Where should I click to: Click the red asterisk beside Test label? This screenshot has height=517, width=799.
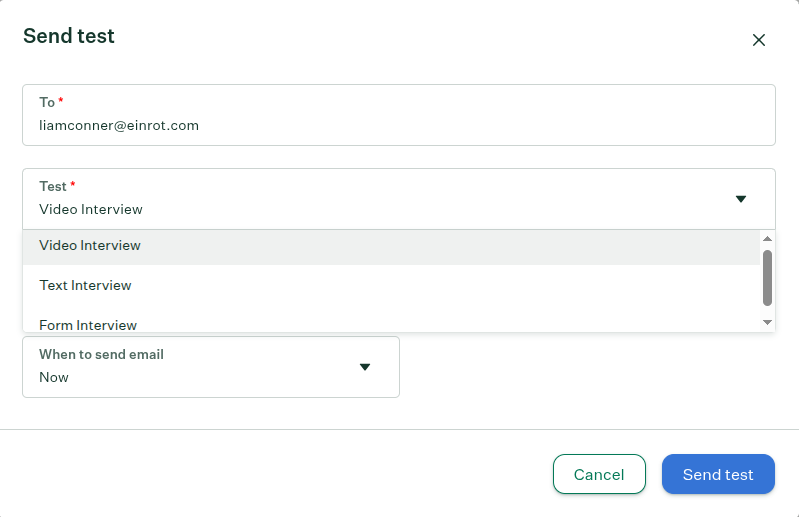tap(73, 185)
